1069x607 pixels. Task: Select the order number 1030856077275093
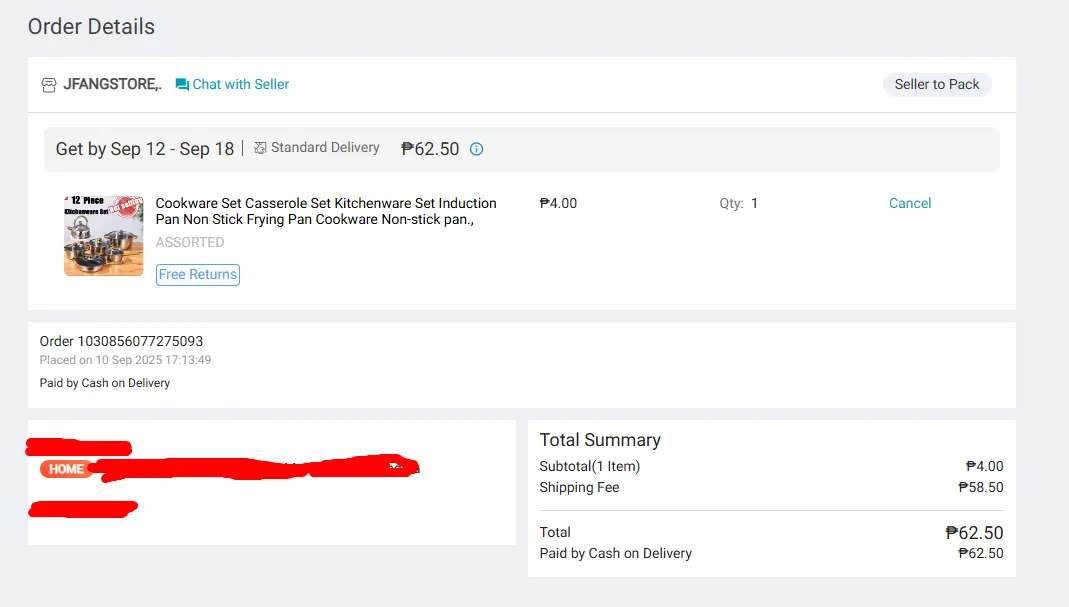(x=140, y=341)
